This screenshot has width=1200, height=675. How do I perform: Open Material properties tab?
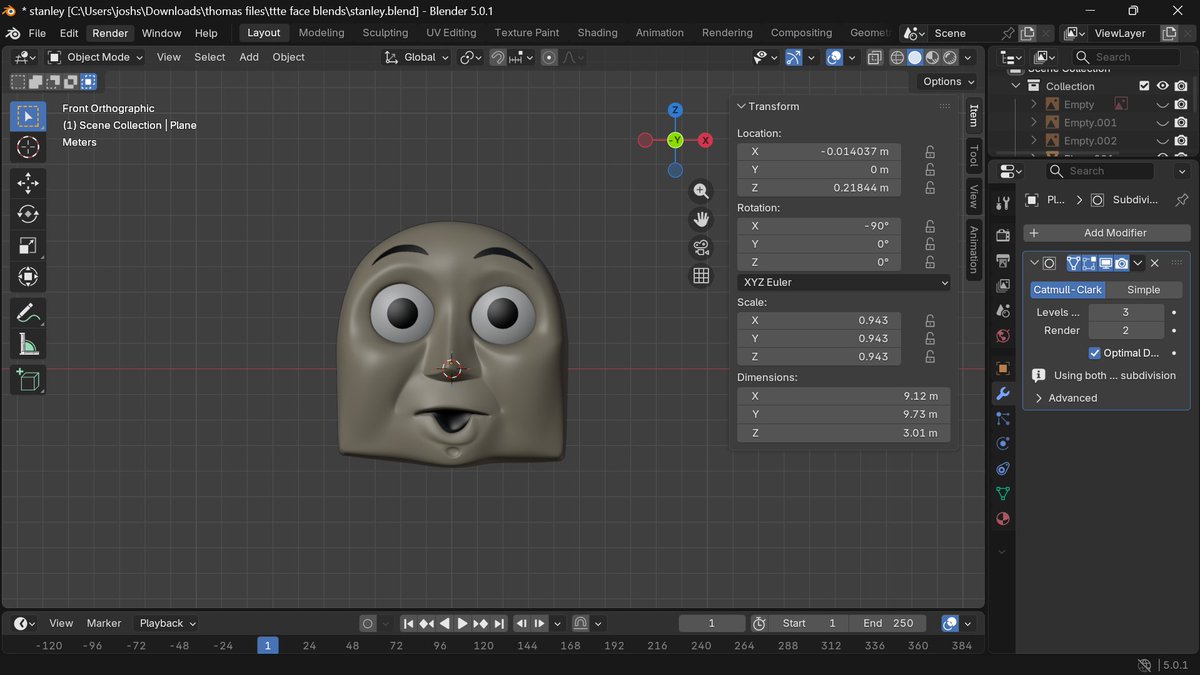(1003, 519)
